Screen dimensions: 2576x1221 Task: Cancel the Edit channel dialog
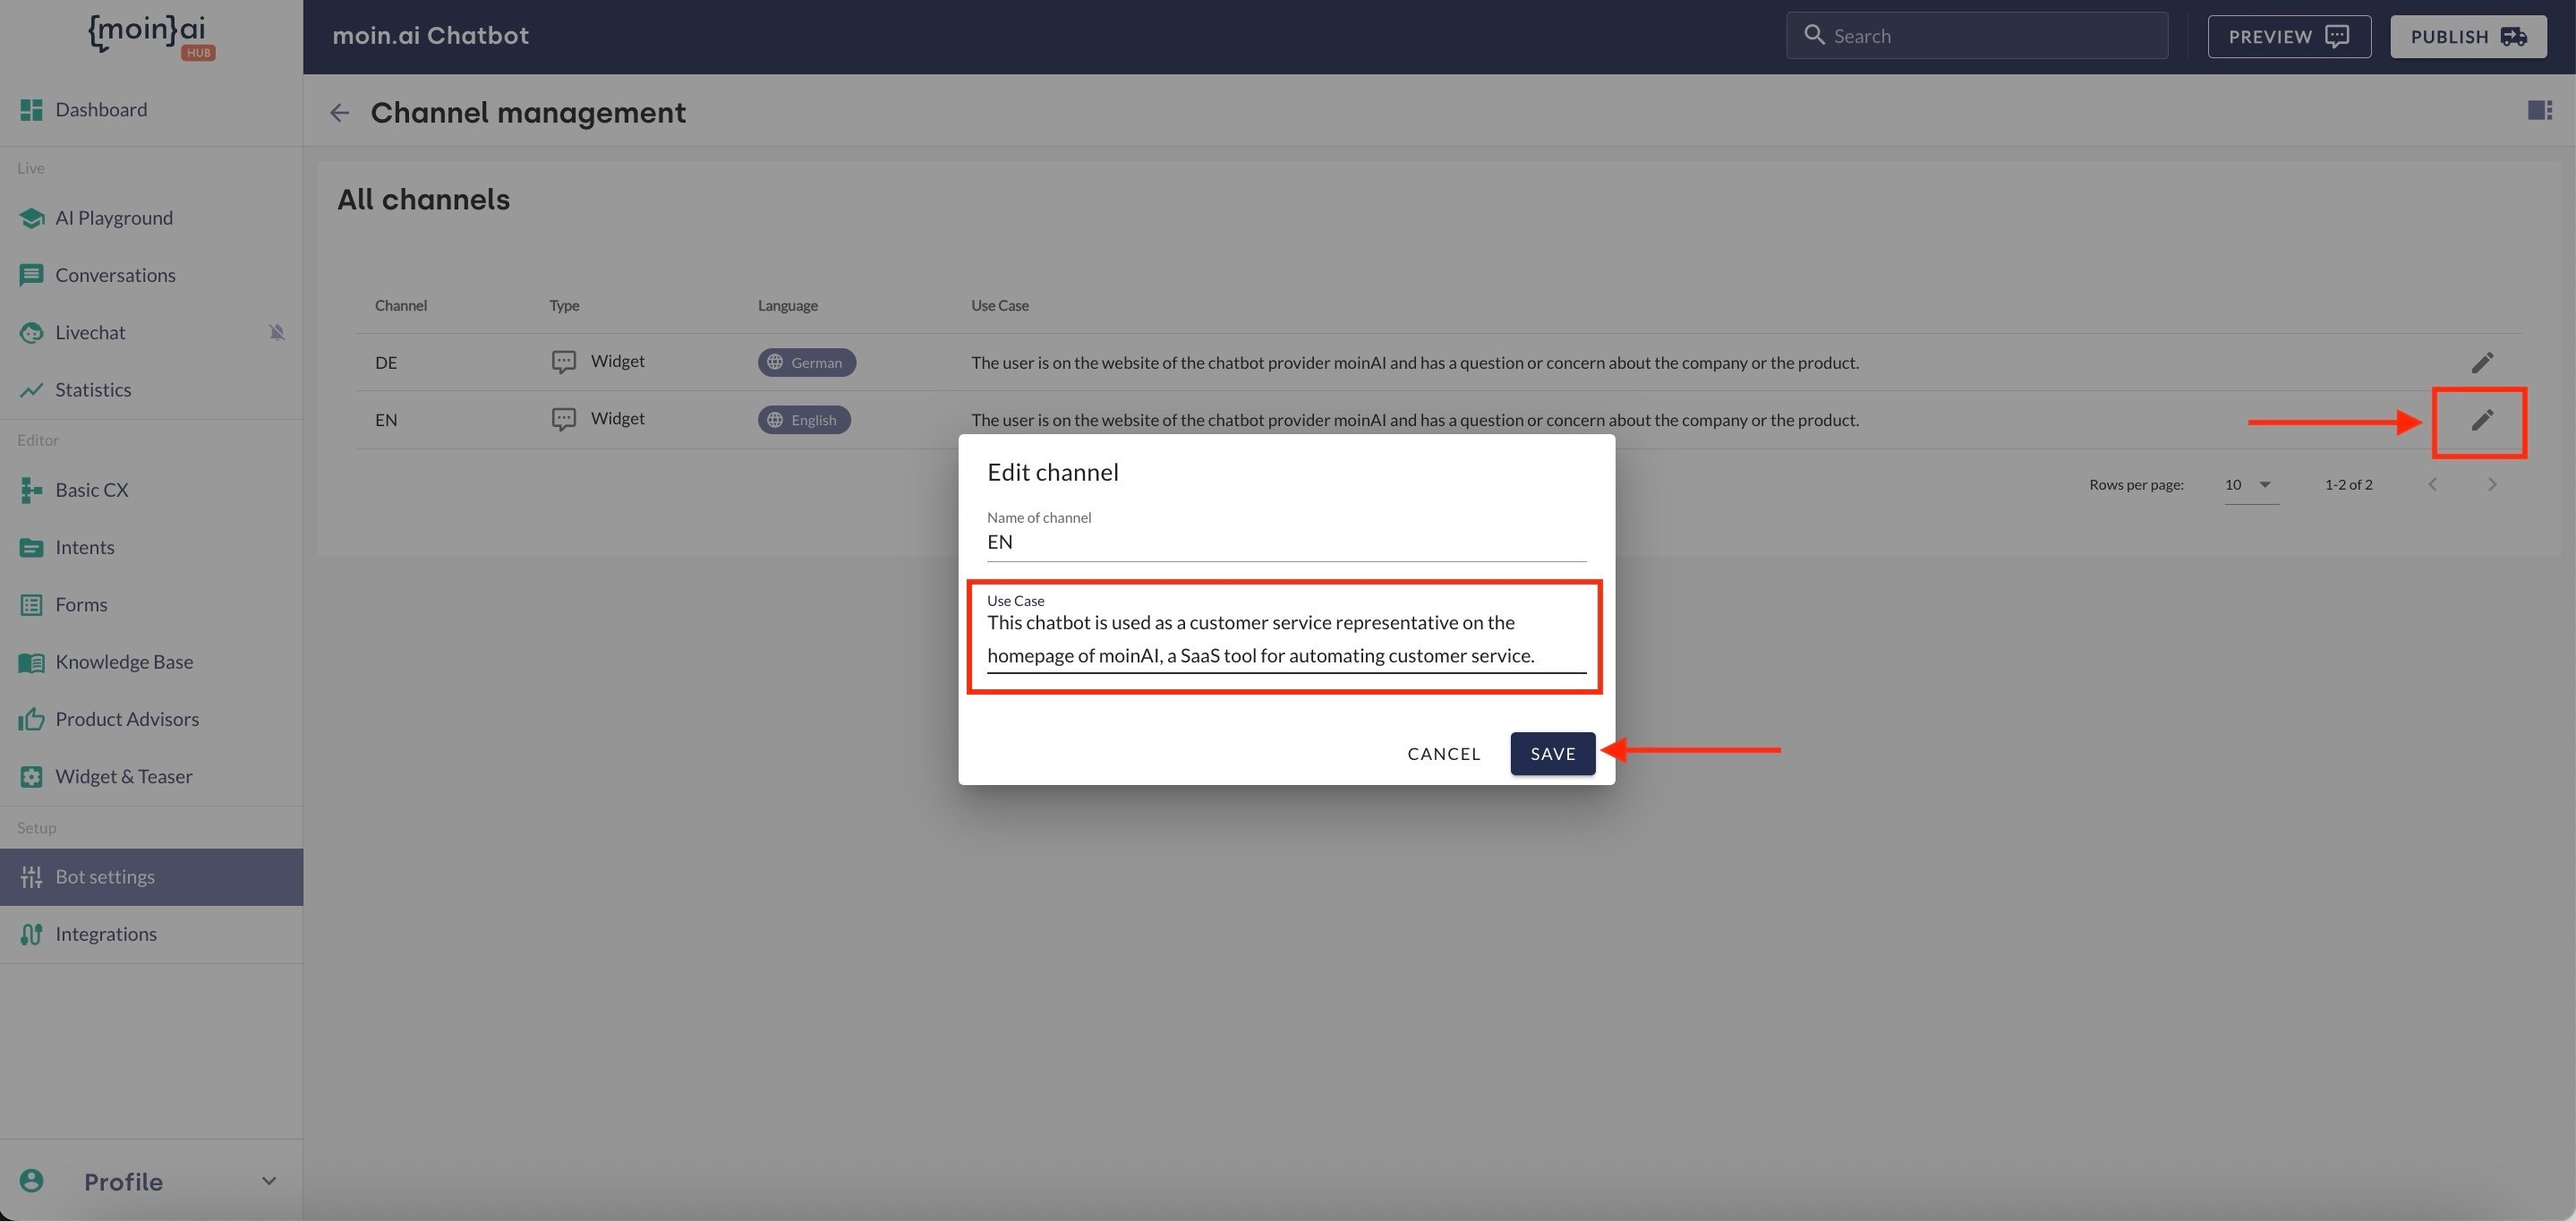coord(1443,754)
